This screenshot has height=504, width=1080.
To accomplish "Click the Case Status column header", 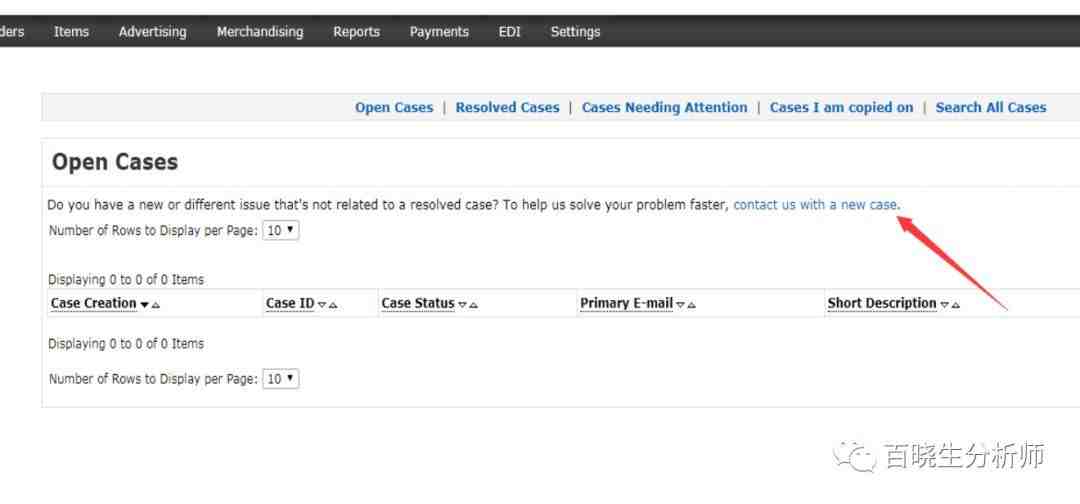I will [418, 304].
